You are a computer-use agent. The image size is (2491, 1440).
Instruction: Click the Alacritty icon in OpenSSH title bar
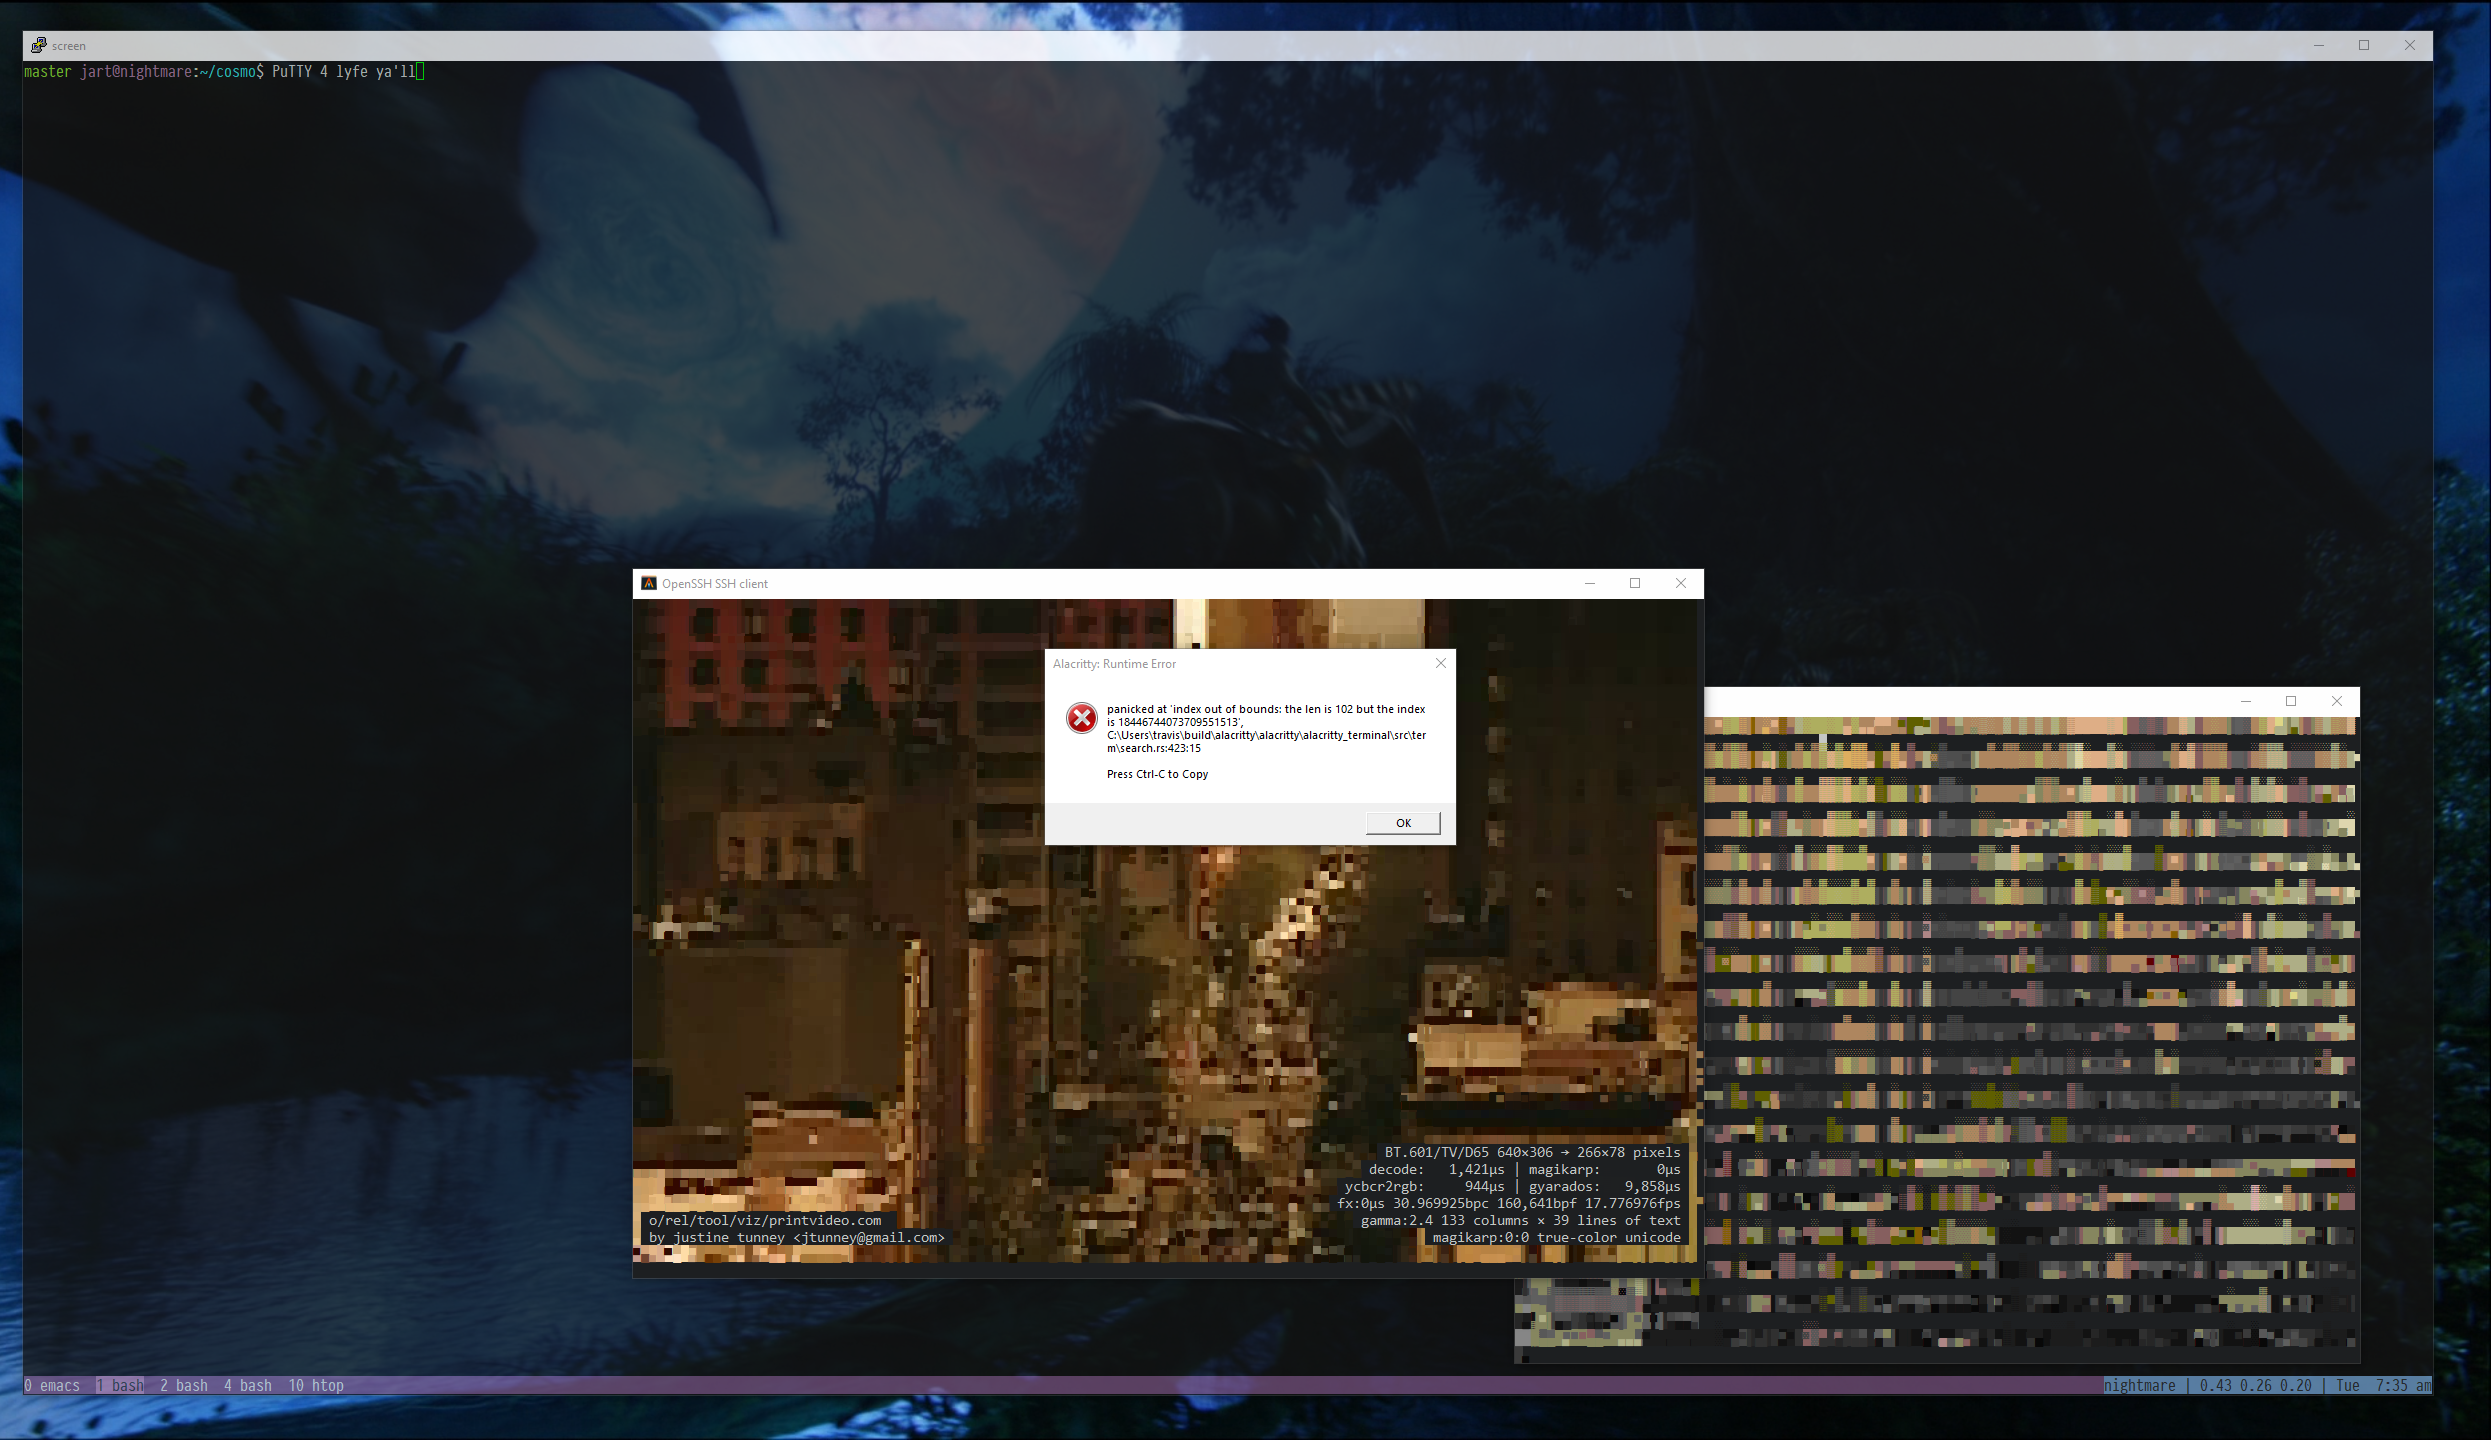click(x=648, y=583)
